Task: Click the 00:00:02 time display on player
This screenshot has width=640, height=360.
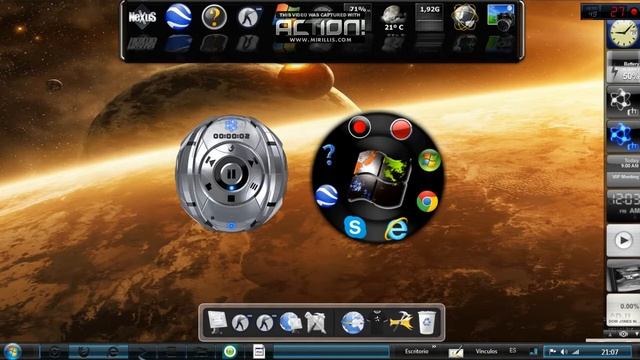Action: point(231,136)
